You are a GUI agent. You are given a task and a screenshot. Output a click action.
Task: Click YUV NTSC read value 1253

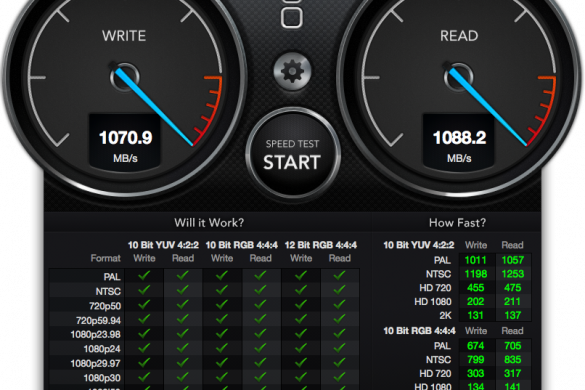tap(513, 274)
